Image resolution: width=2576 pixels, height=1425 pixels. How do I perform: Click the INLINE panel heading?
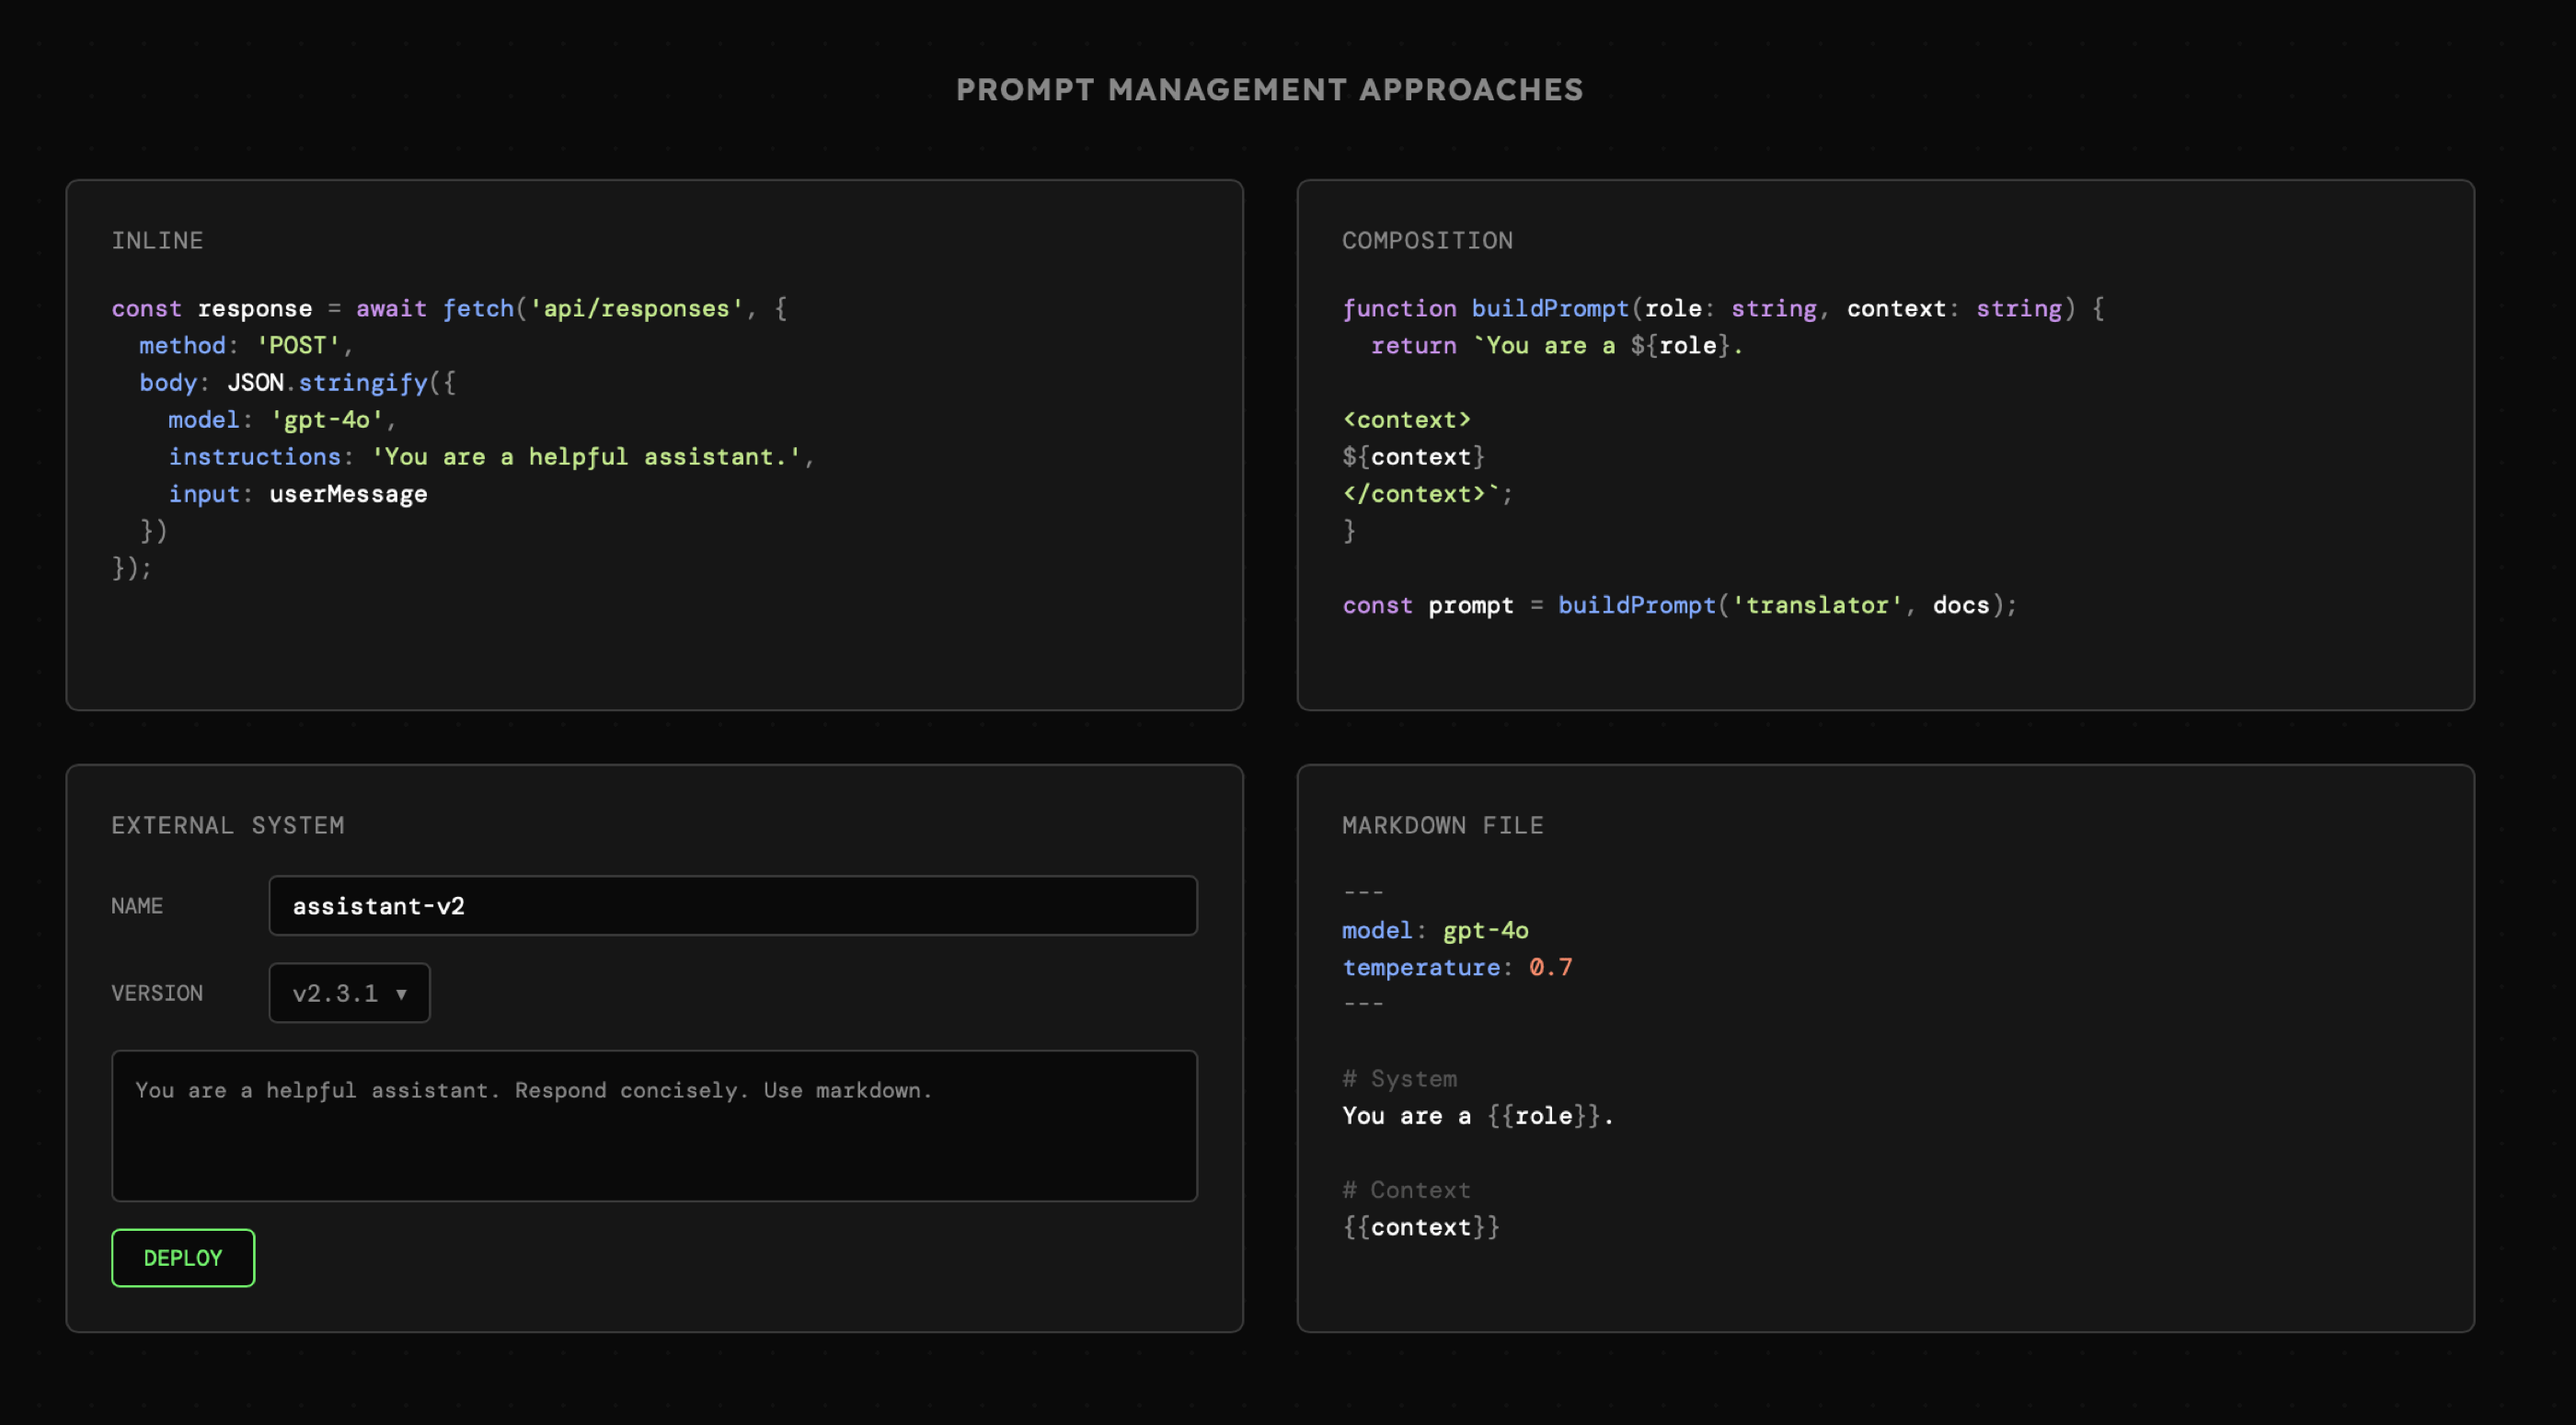(157, 241)
